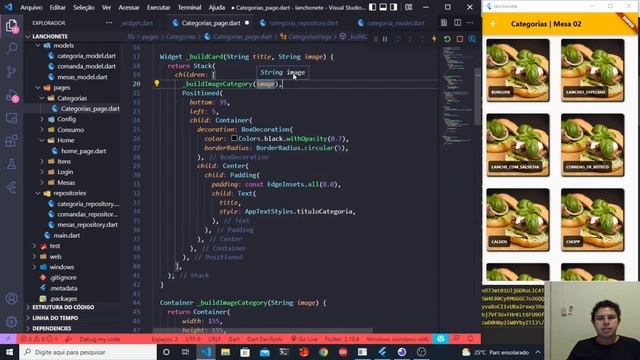The height and width of the screenshot is (360, 640).
Task: Click the Go Live status bar button
Action: click(x=304, y=339)
